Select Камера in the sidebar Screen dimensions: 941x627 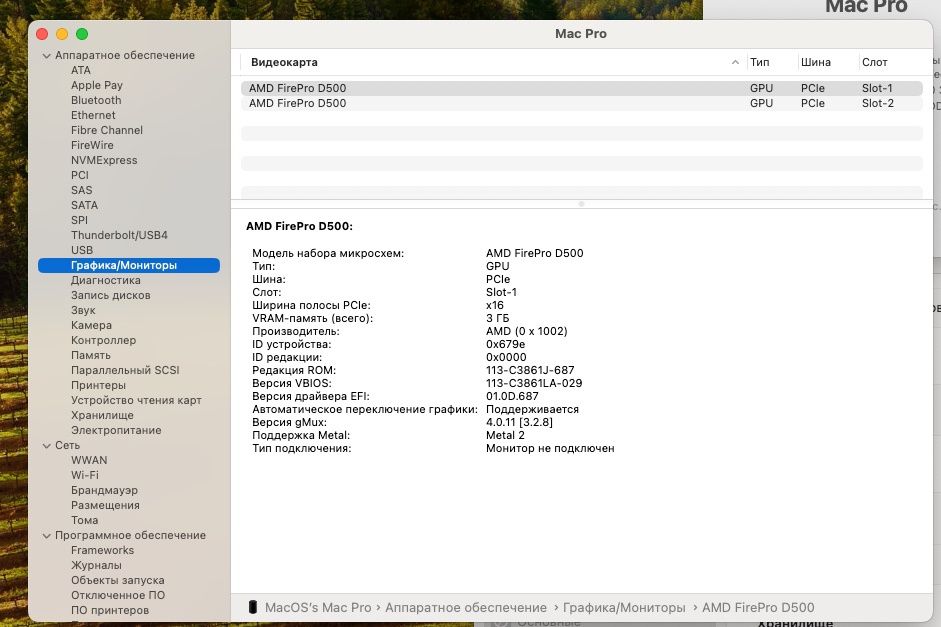tap(91, 325)
